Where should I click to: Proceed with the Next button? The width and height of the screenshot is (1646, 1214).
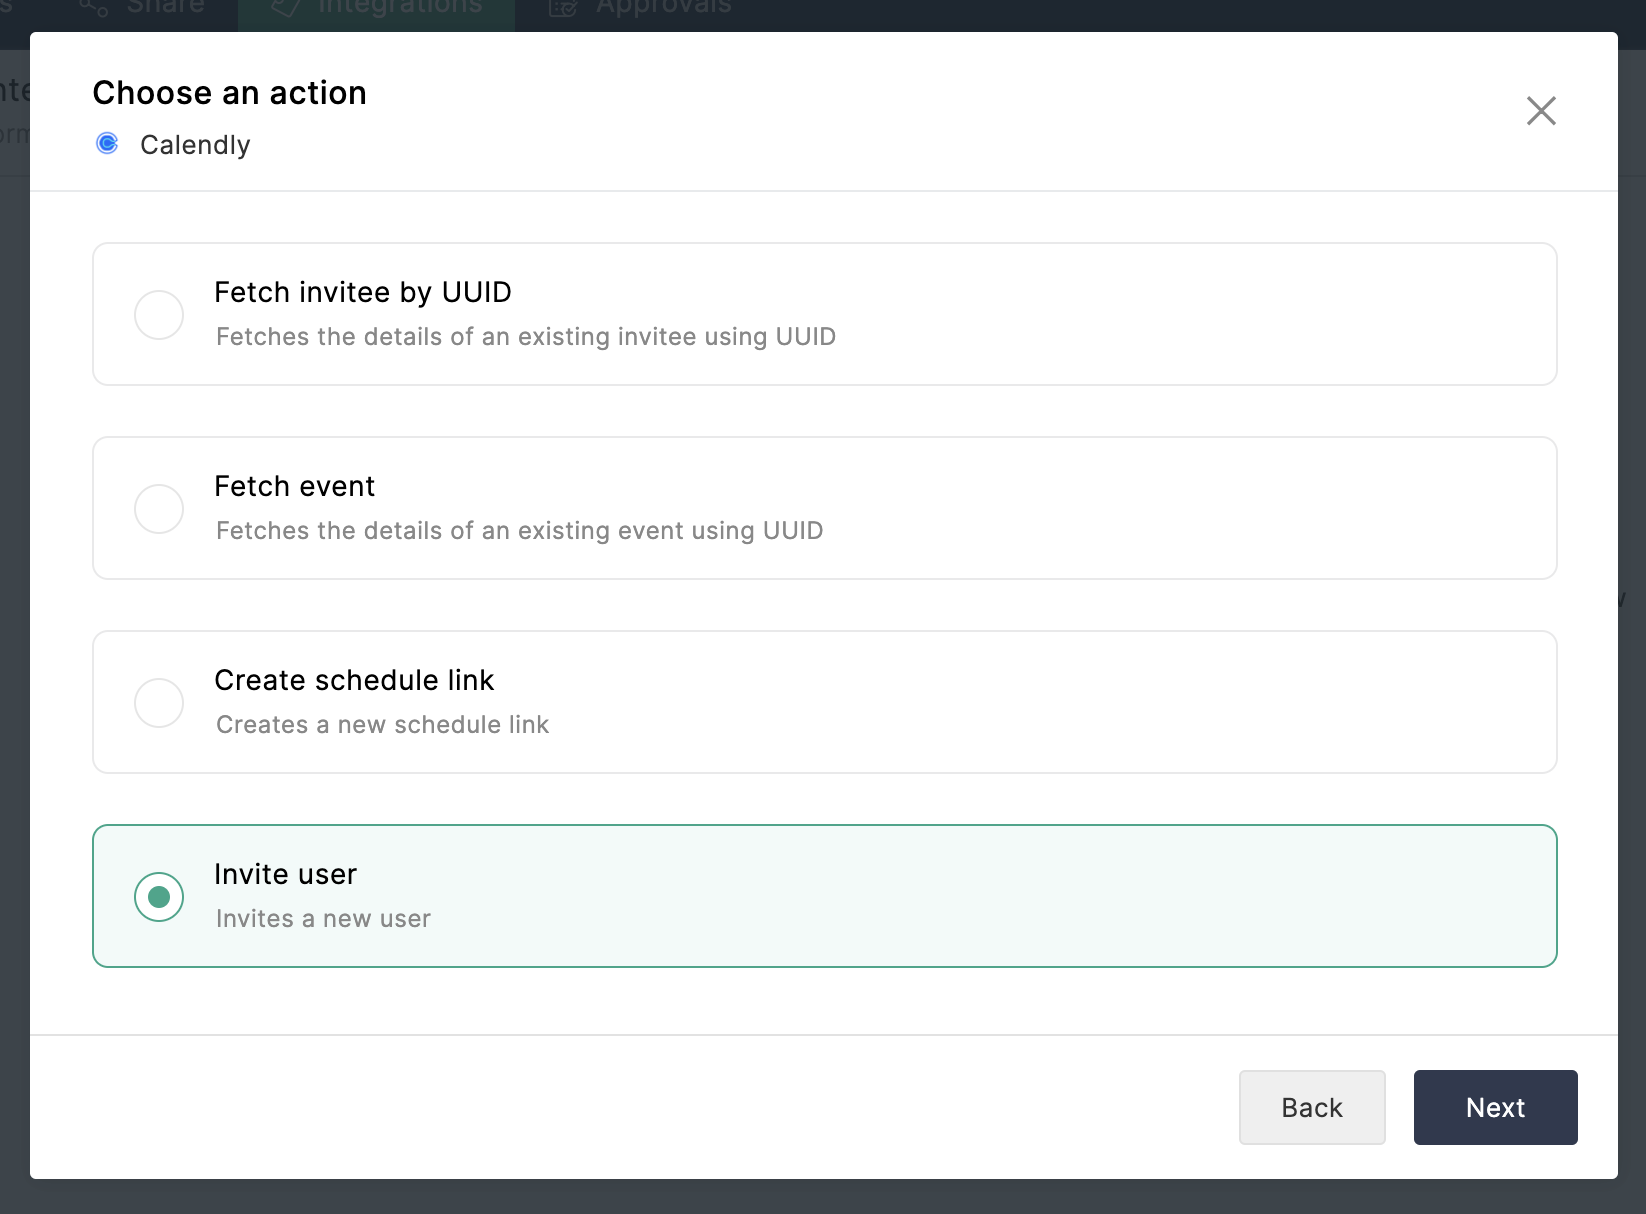[x=1495, y=1107]
